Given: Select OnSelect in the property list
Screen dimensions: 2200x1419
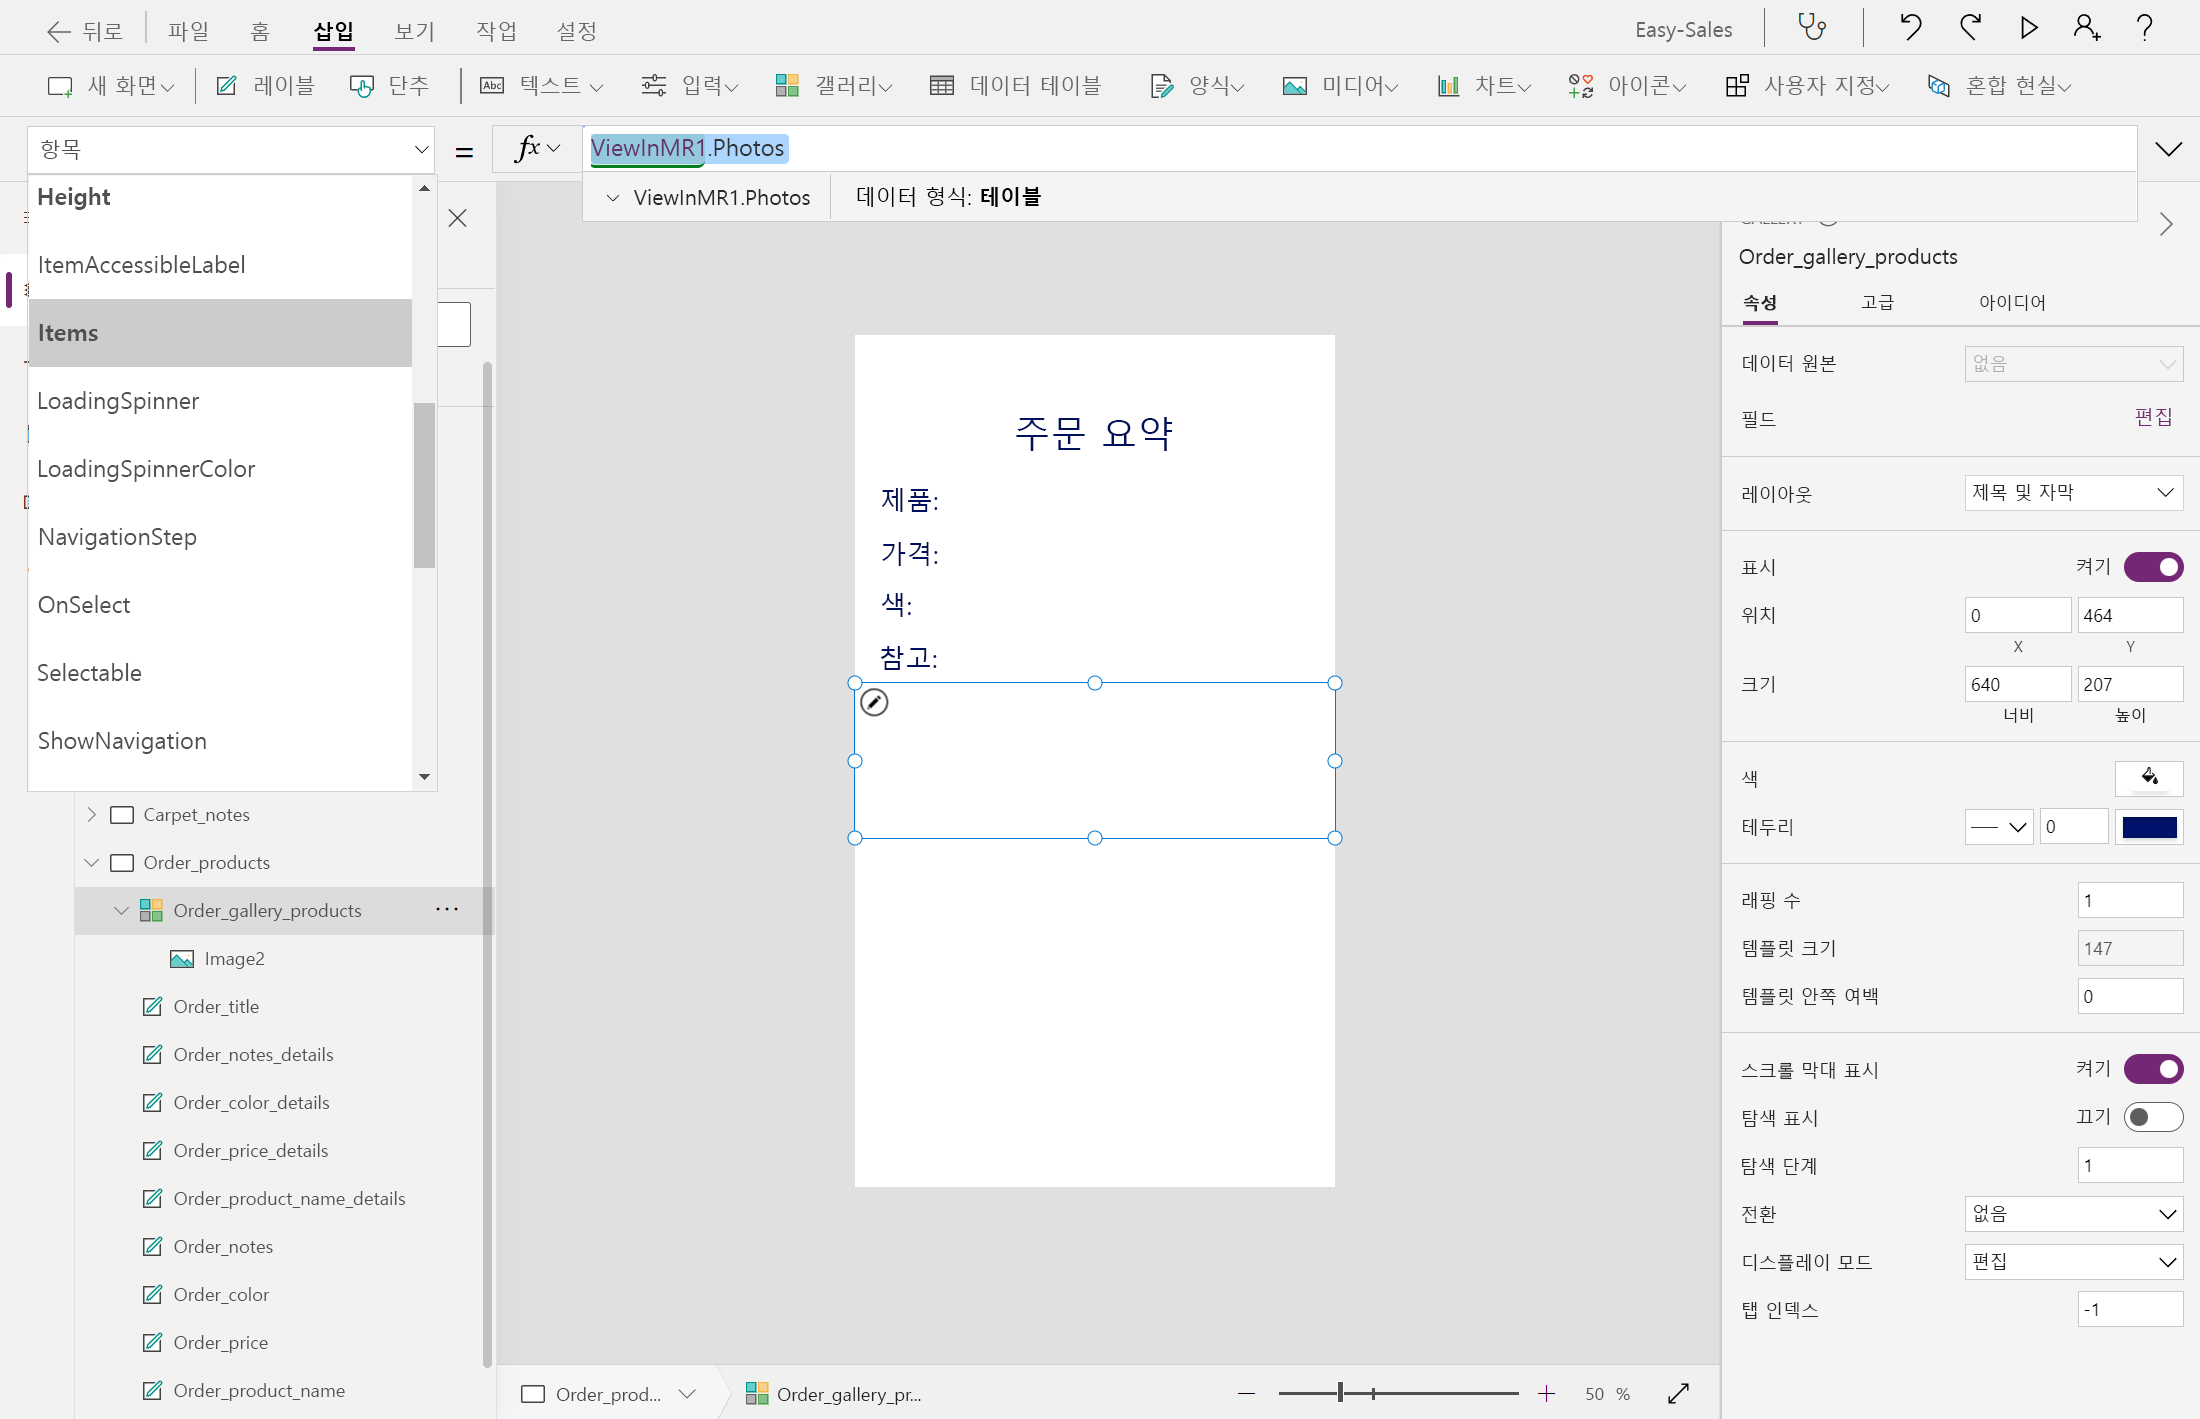Looking at the screenshot, I should coord(84,605).
